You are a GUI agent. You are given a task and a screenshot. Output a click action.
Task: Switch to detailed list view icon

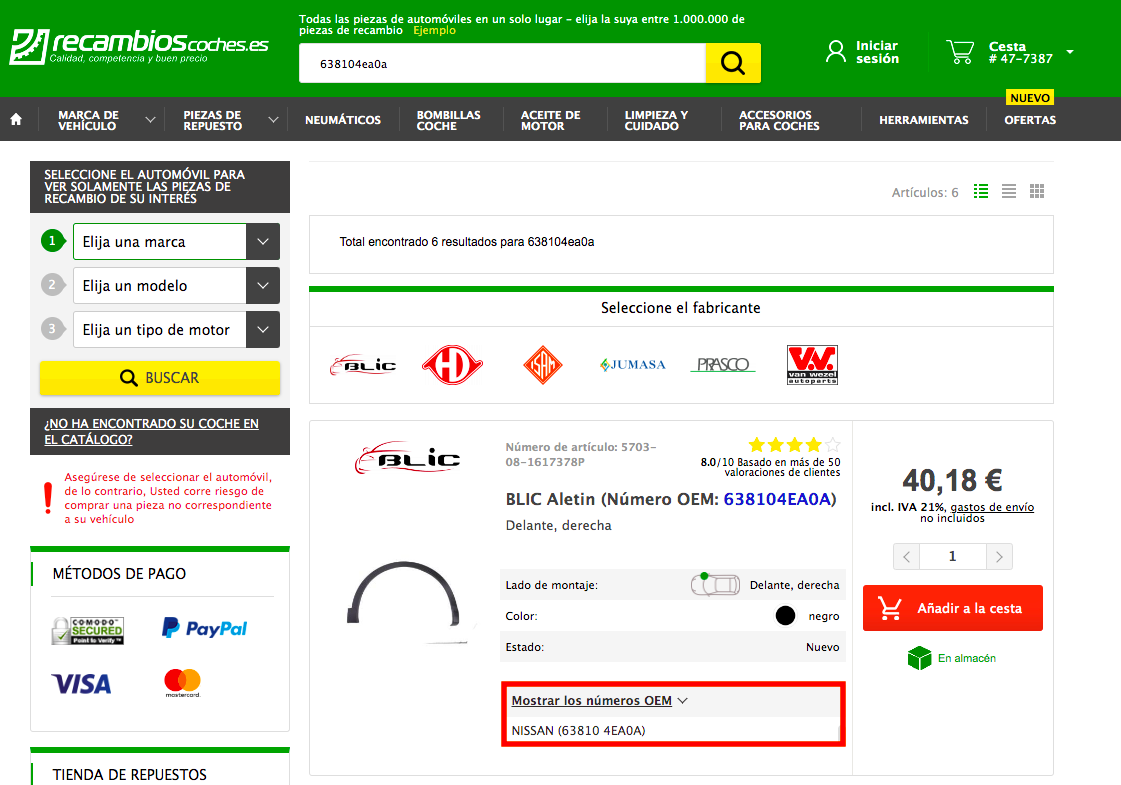(x=981, y=192)
